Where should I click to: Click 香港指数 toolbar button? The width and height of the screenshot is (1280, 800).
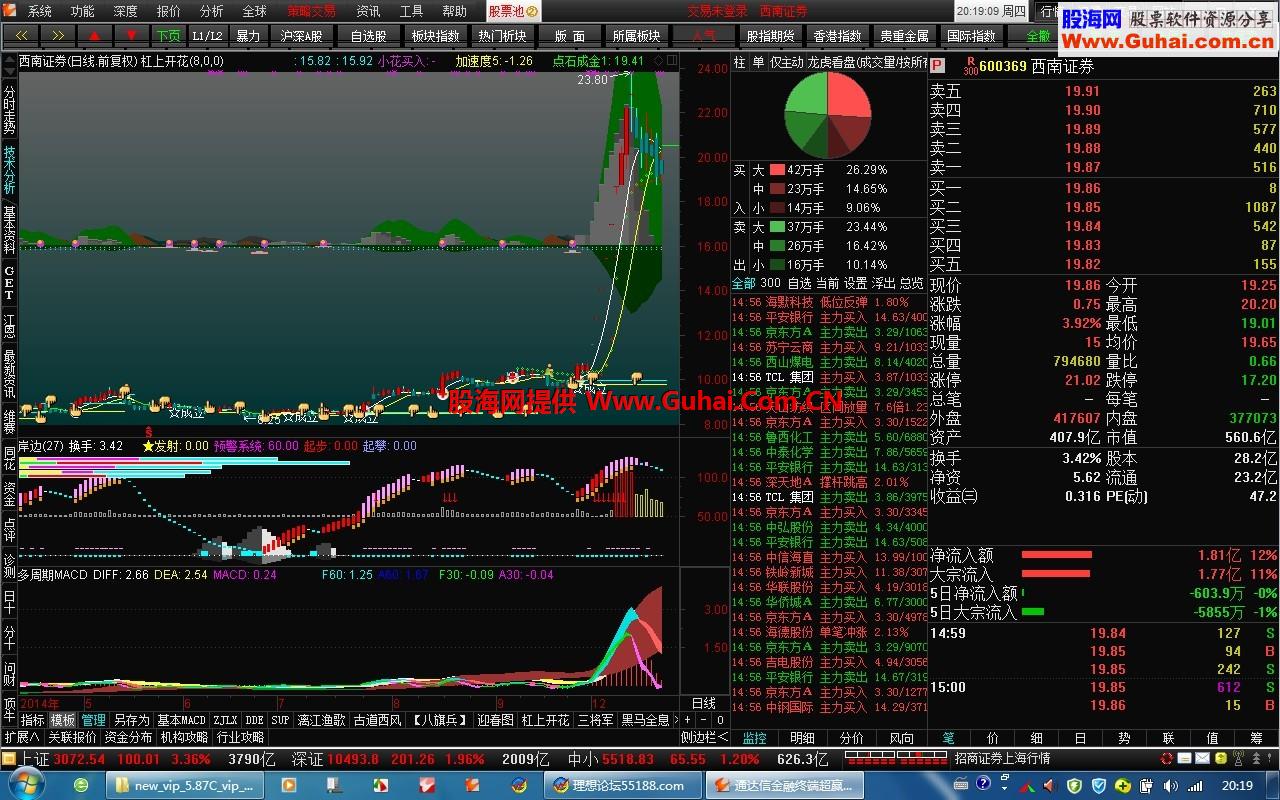click(837, 35)
